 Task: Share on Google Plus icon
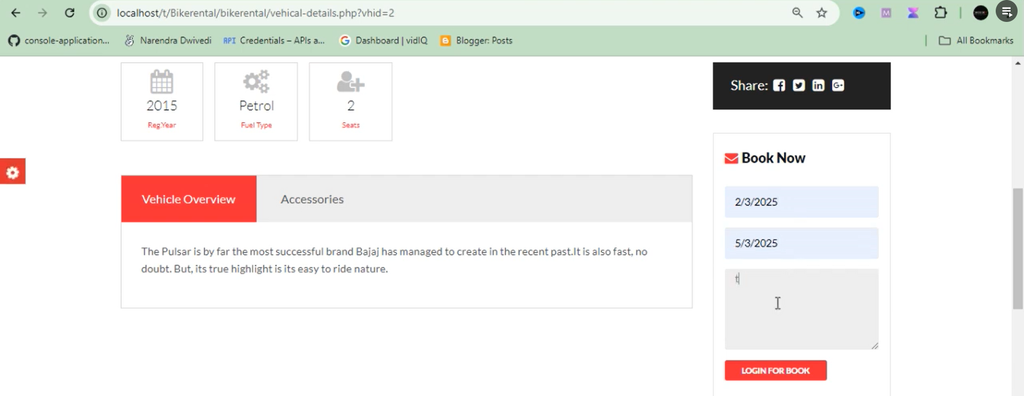(838, 86)
